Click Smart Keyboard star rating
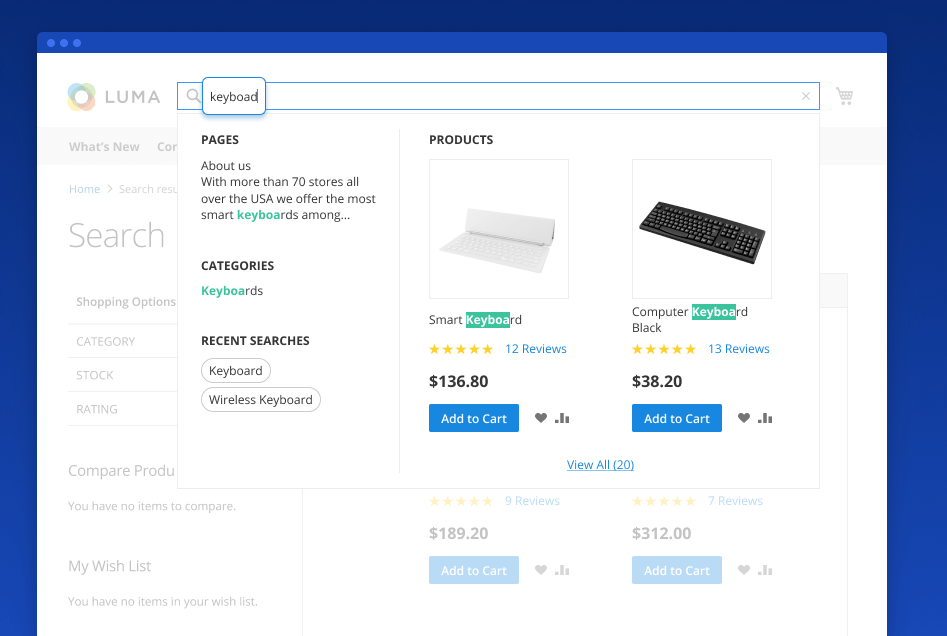The width and height of the screenshot is (947, 636). coord(461,349)
